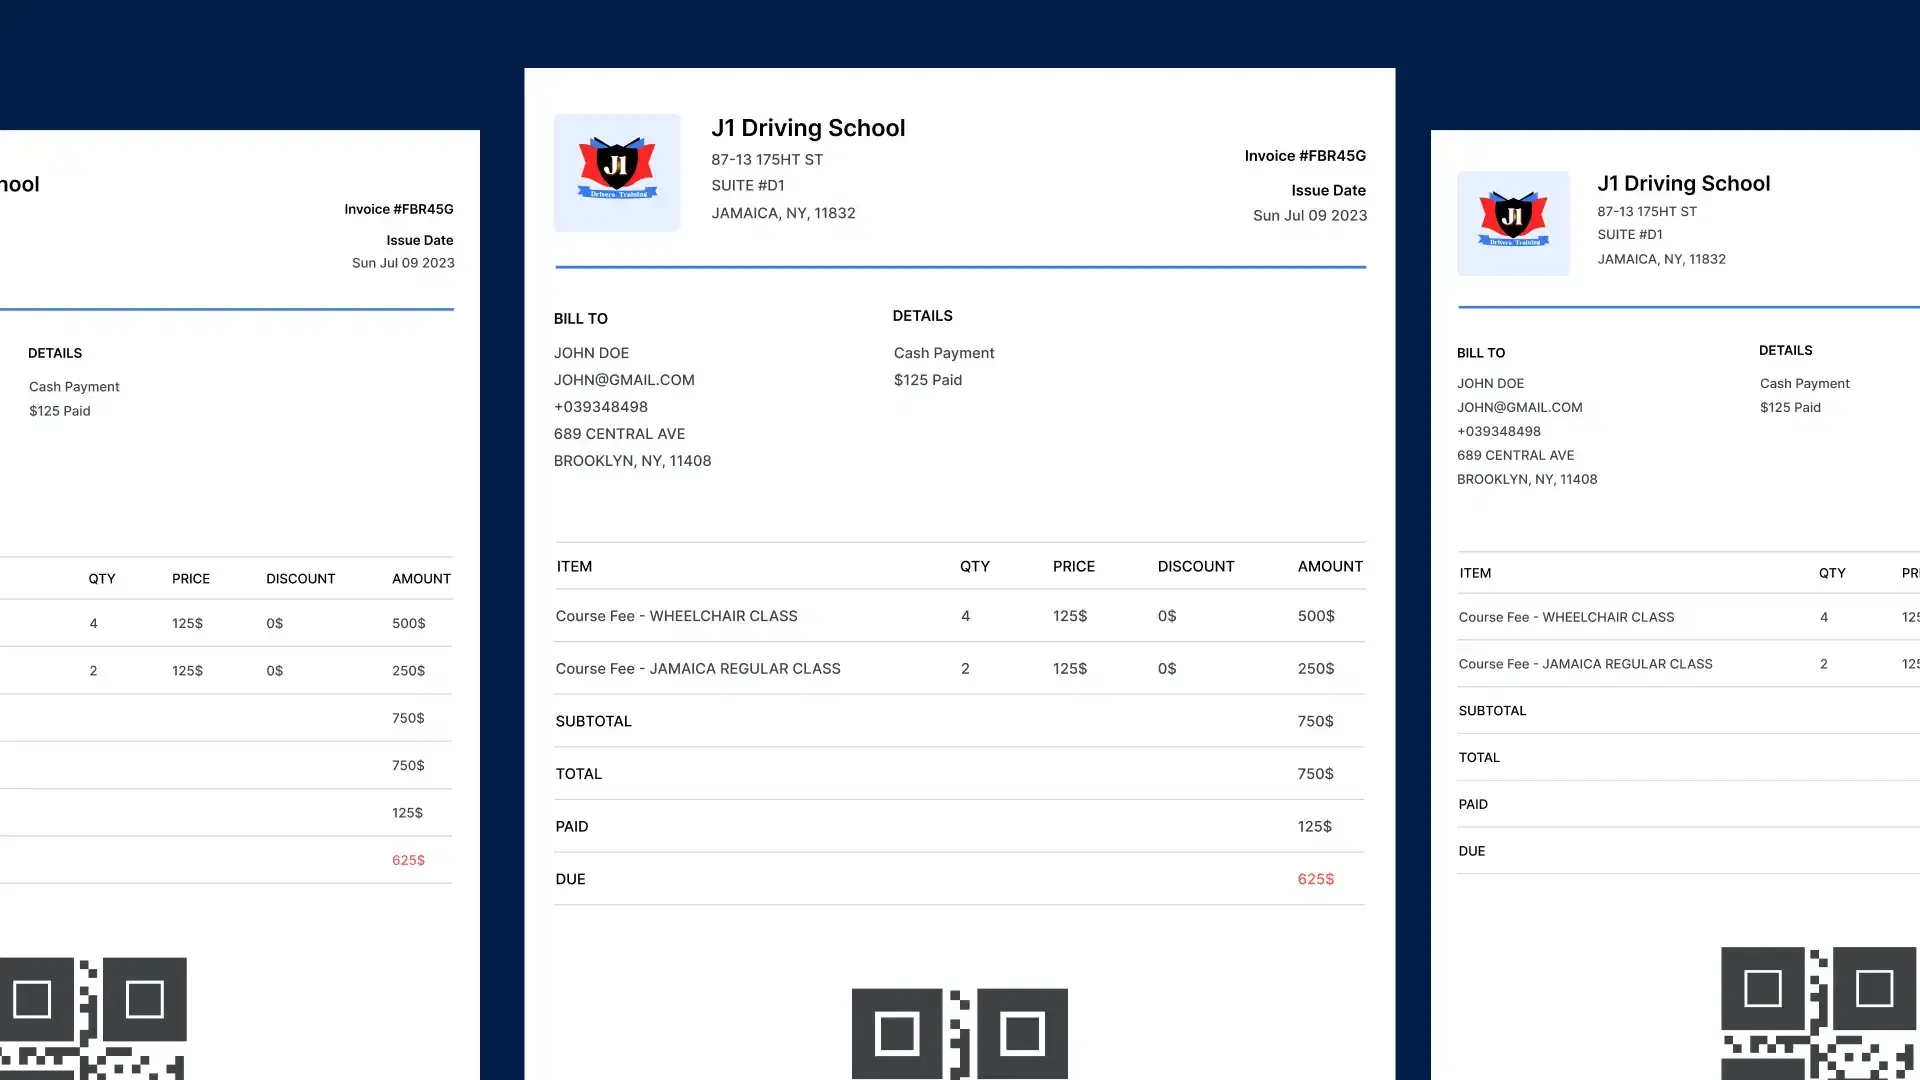Image resolution: width=1920 pixels, height=1080 pixels.
Task: Click the blue divider line under the header
Action: (959, 267)
